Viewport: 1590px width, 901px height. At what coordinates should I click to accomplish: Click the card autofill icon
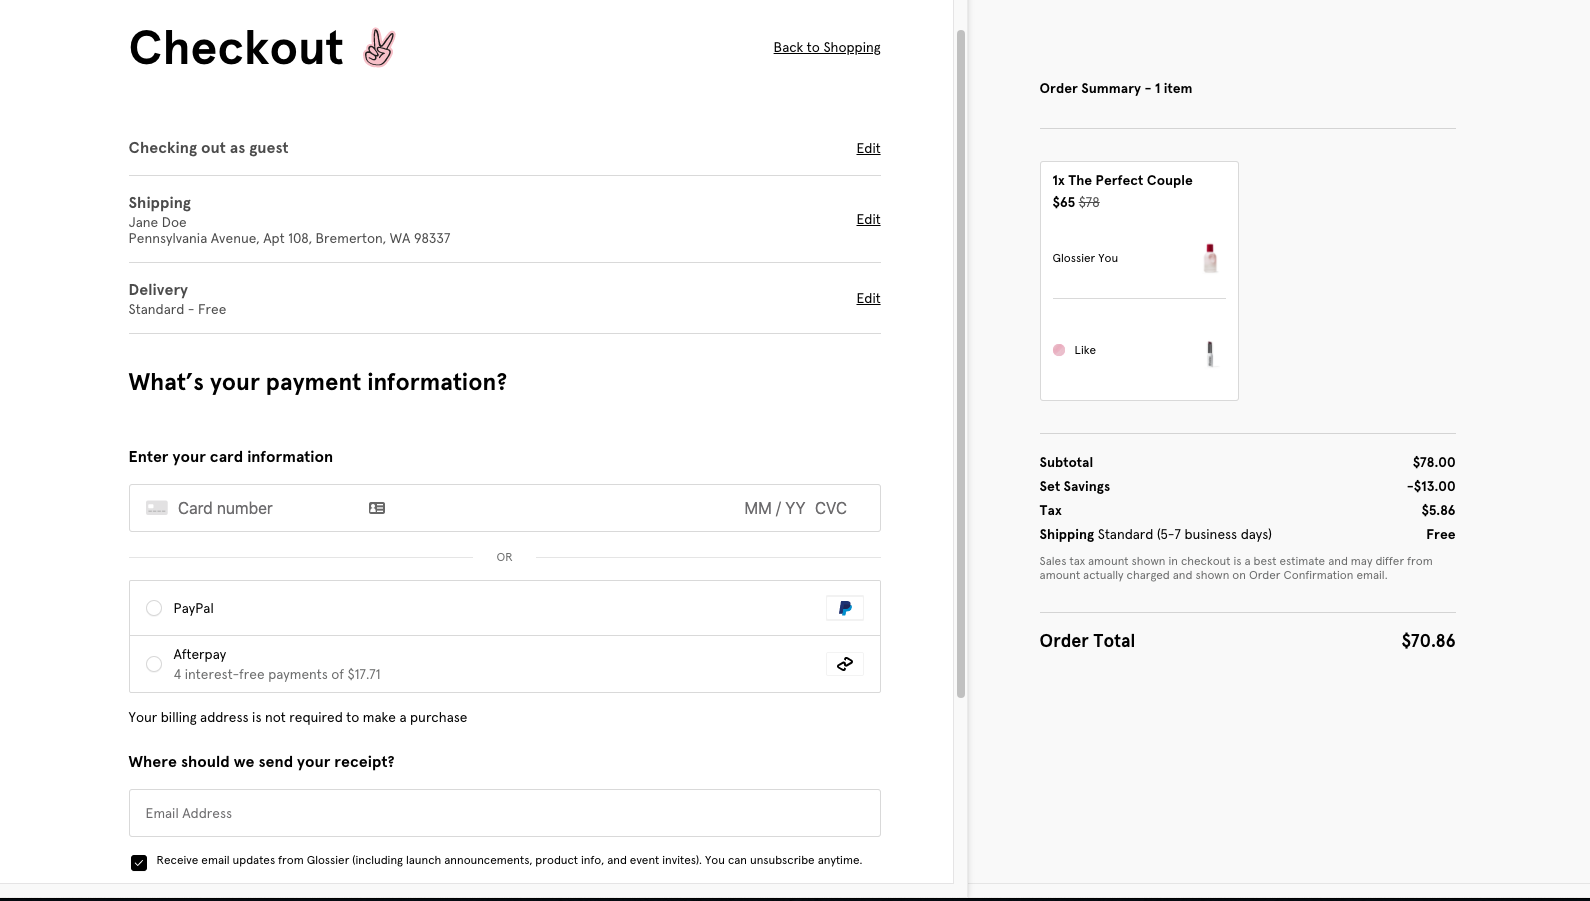tap(377, 508)
